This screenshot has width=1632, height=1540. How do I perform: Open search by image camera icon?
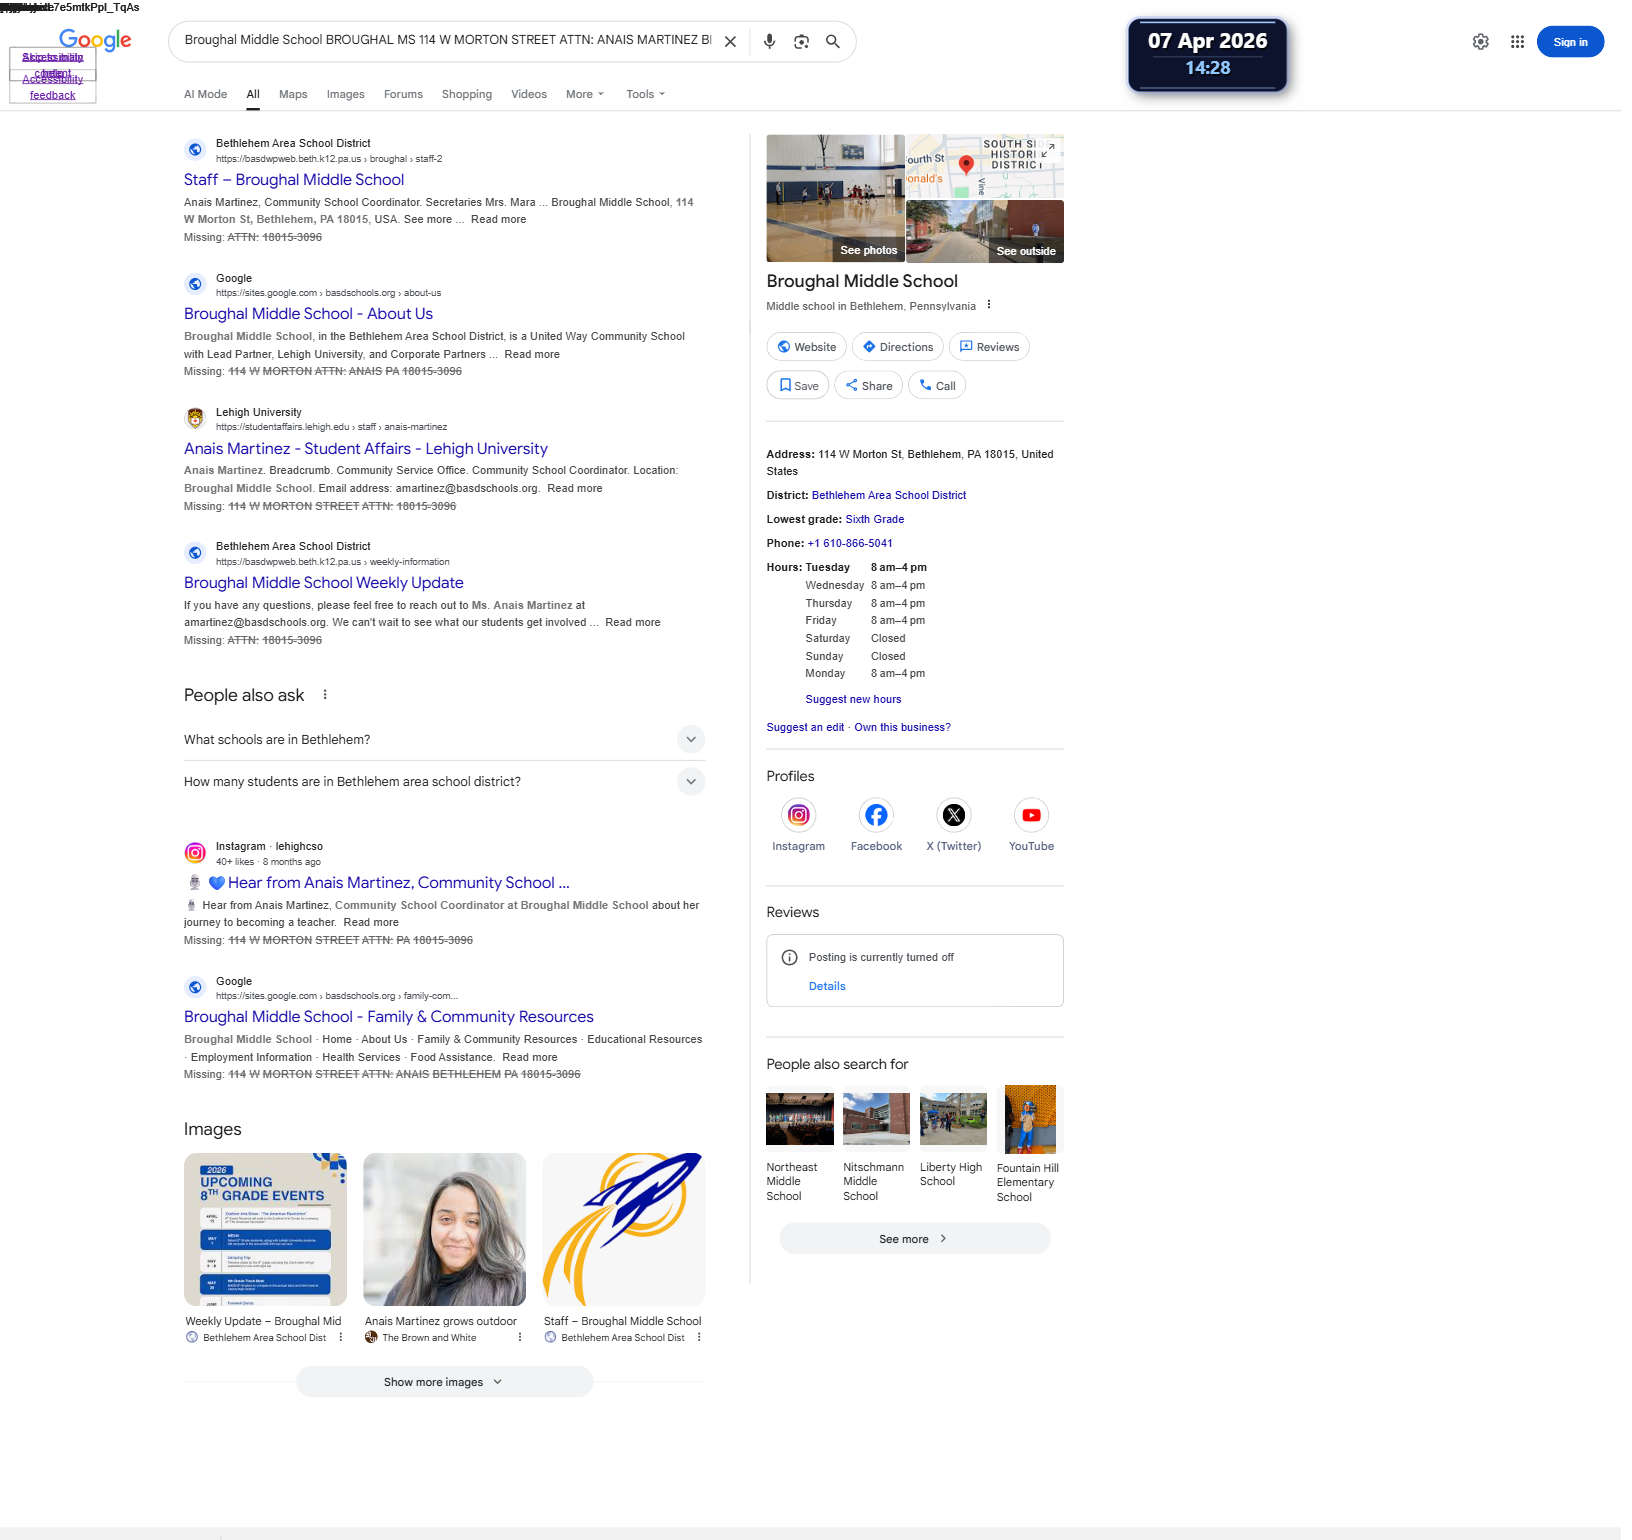[x=801, y=42]
